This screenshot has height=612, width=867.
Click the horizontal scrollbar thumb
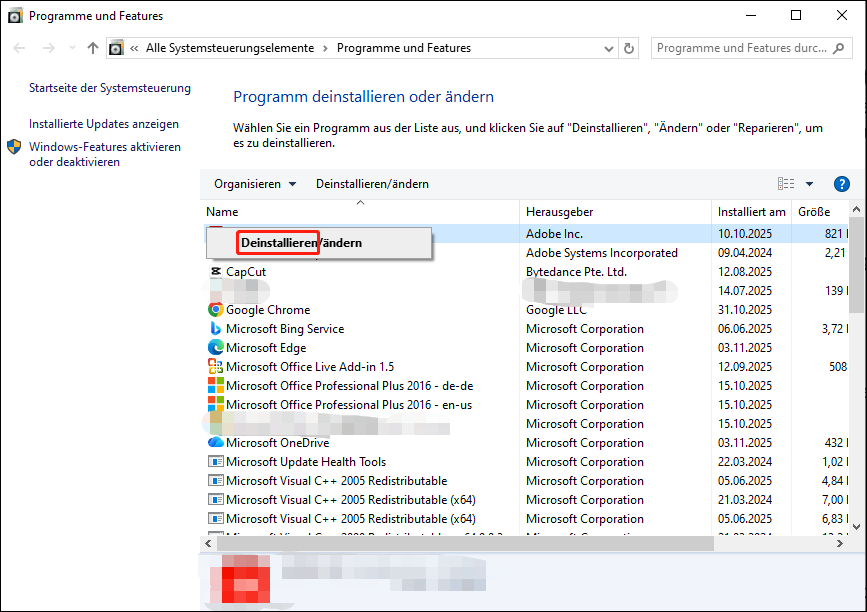coord(465,543)
